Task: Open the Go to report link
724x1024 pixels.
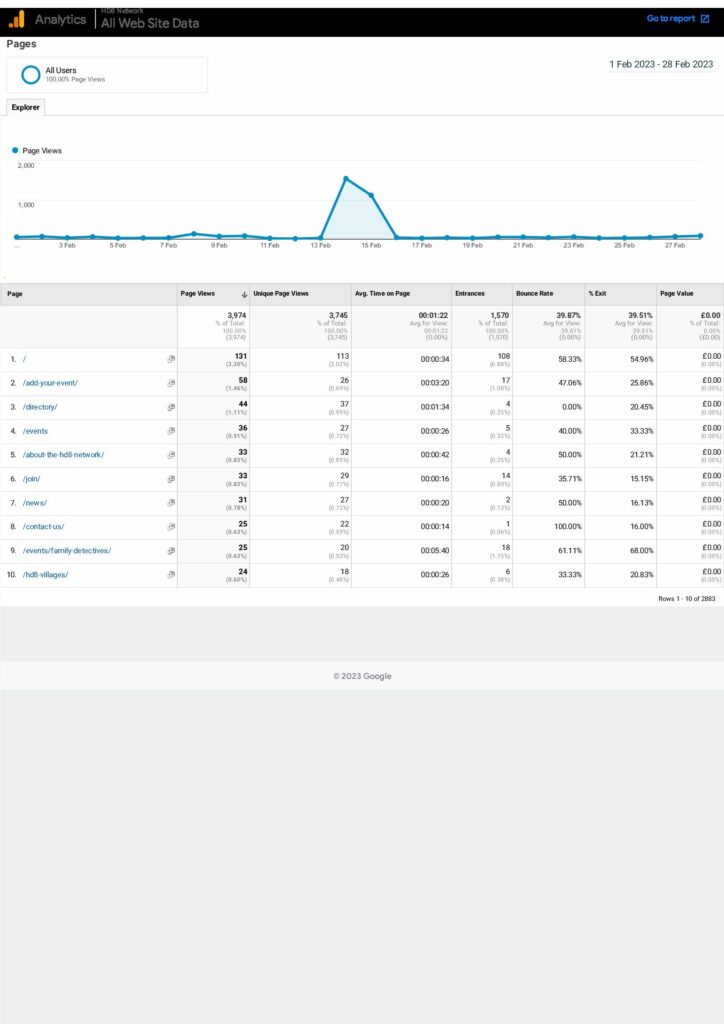Action: [x=670, y=19]
